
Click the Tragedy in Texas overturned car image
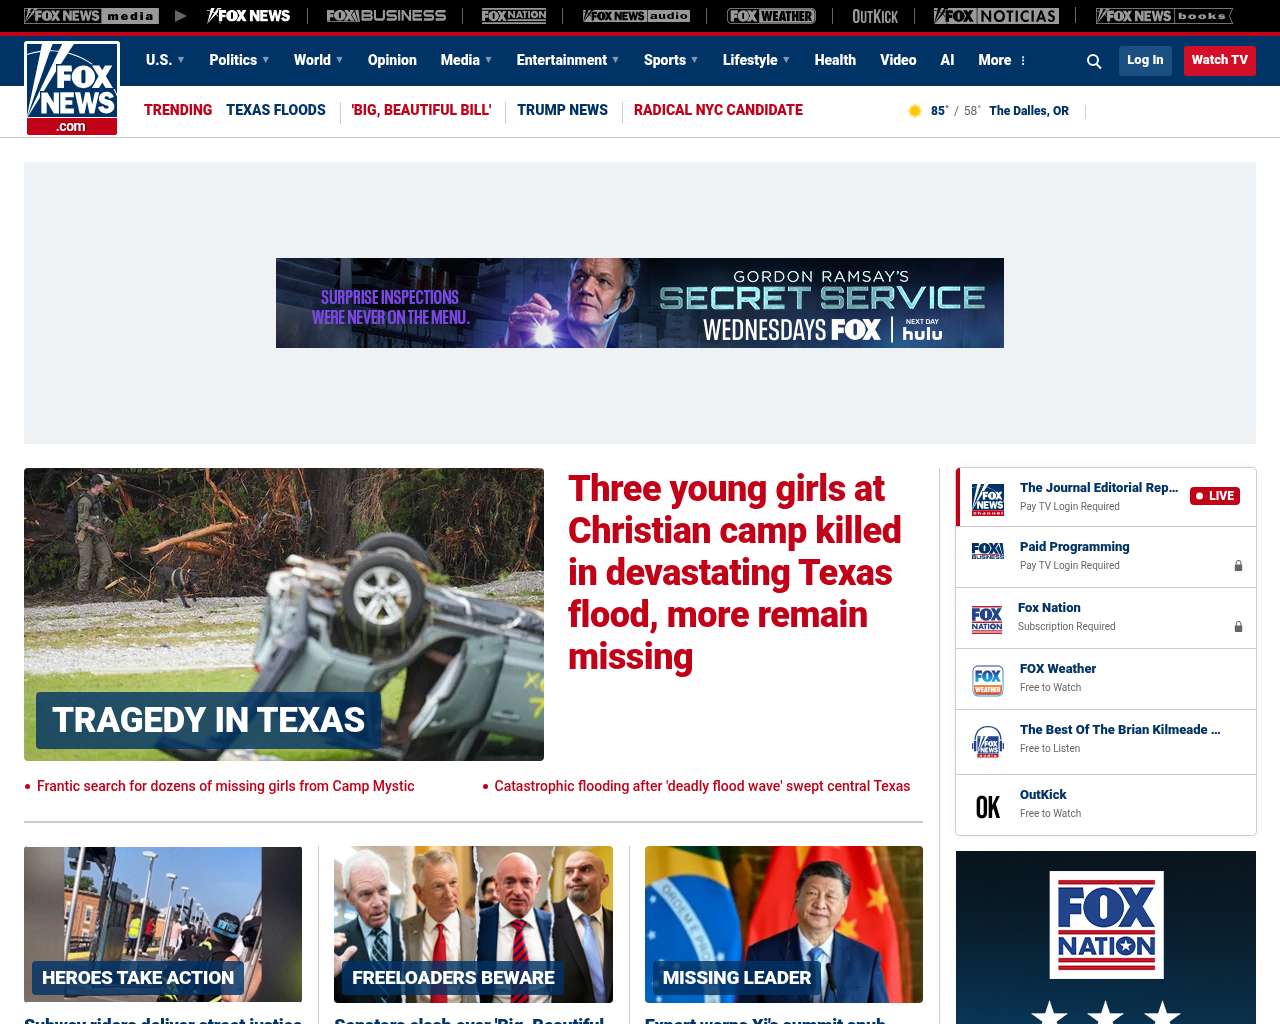coord(284,614)
